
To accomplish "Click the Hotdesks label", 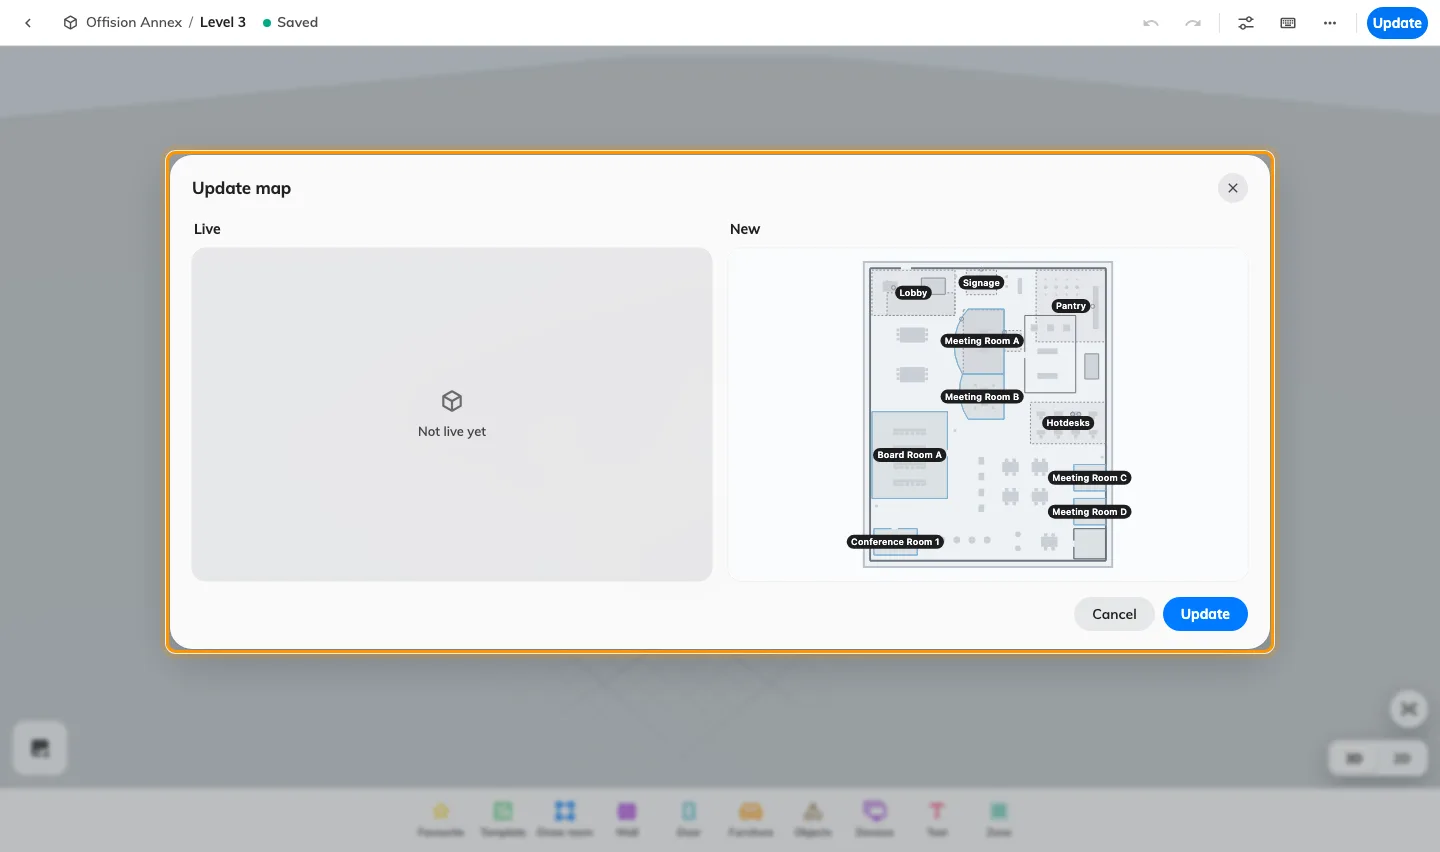I will tap(1068, 423).
